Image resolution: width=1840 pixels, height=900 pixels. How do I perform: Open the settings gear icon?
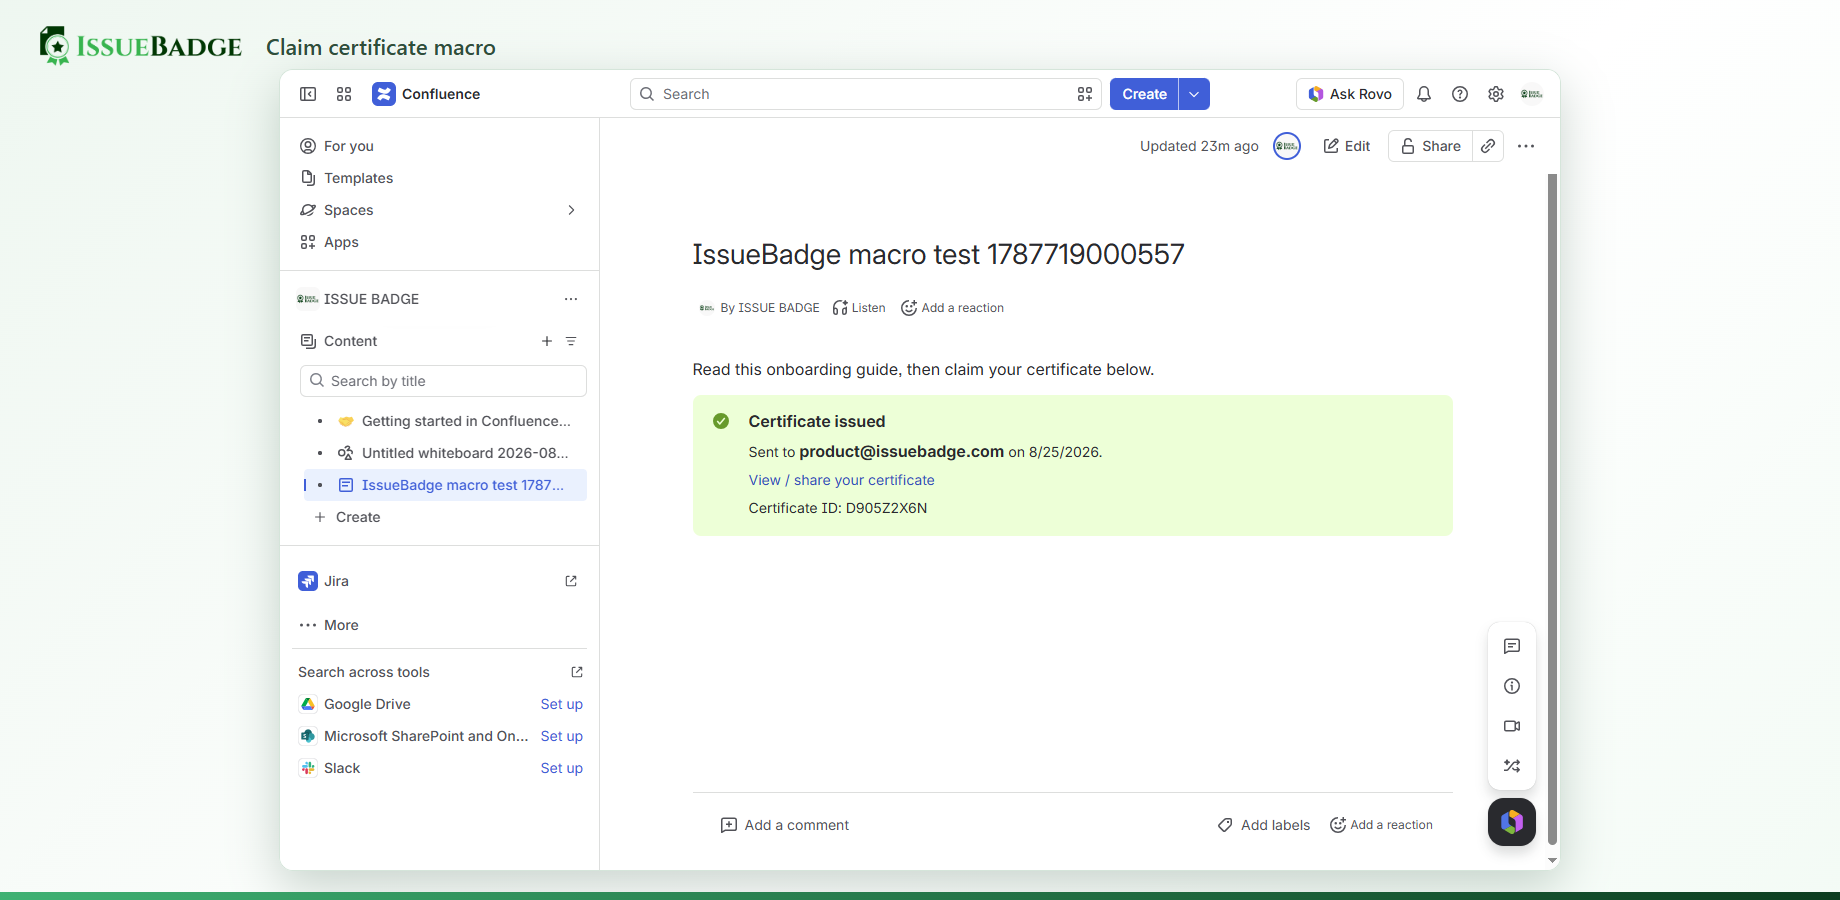pyautogui.click(x=1496, y=94)
